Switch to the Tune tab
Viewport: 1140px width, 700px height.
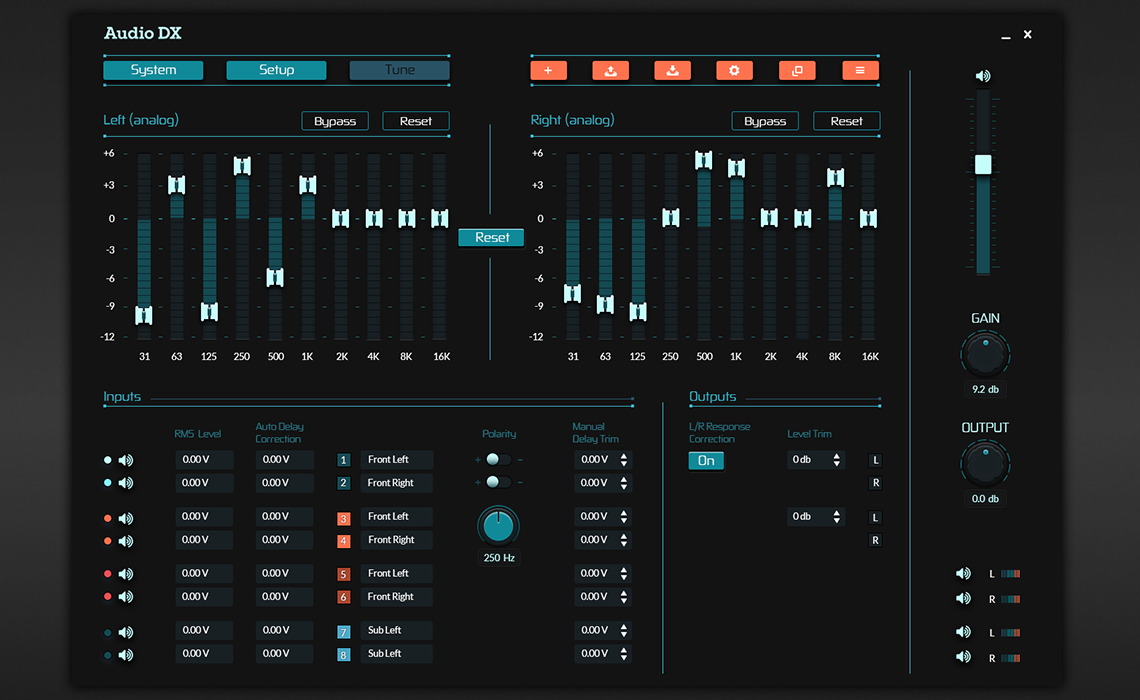pos(399,70)
